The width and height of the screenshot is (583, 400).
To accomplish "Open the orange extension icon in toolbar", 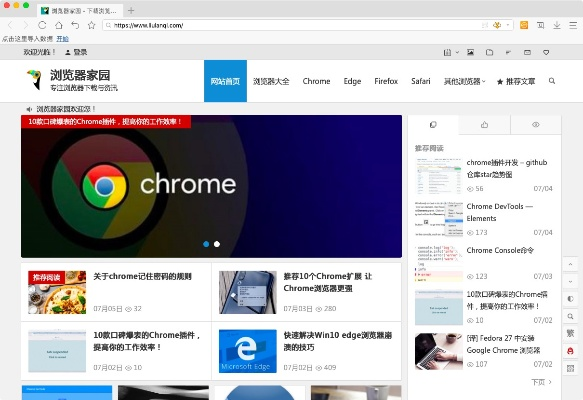I will (524, 25).
